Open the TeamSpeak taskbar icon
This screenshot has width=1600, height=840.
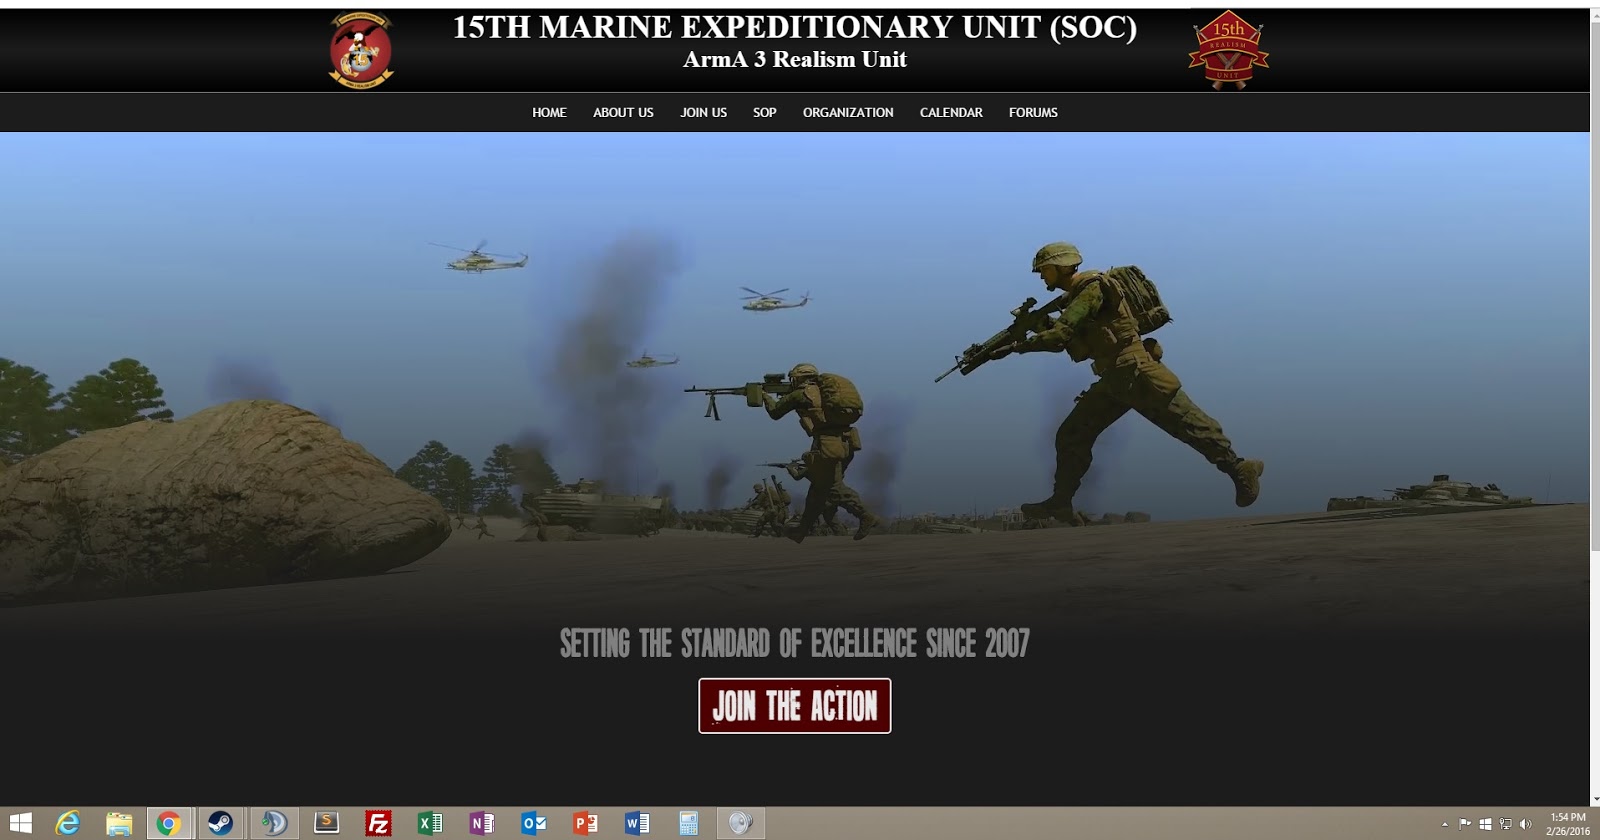pos(274,823)
